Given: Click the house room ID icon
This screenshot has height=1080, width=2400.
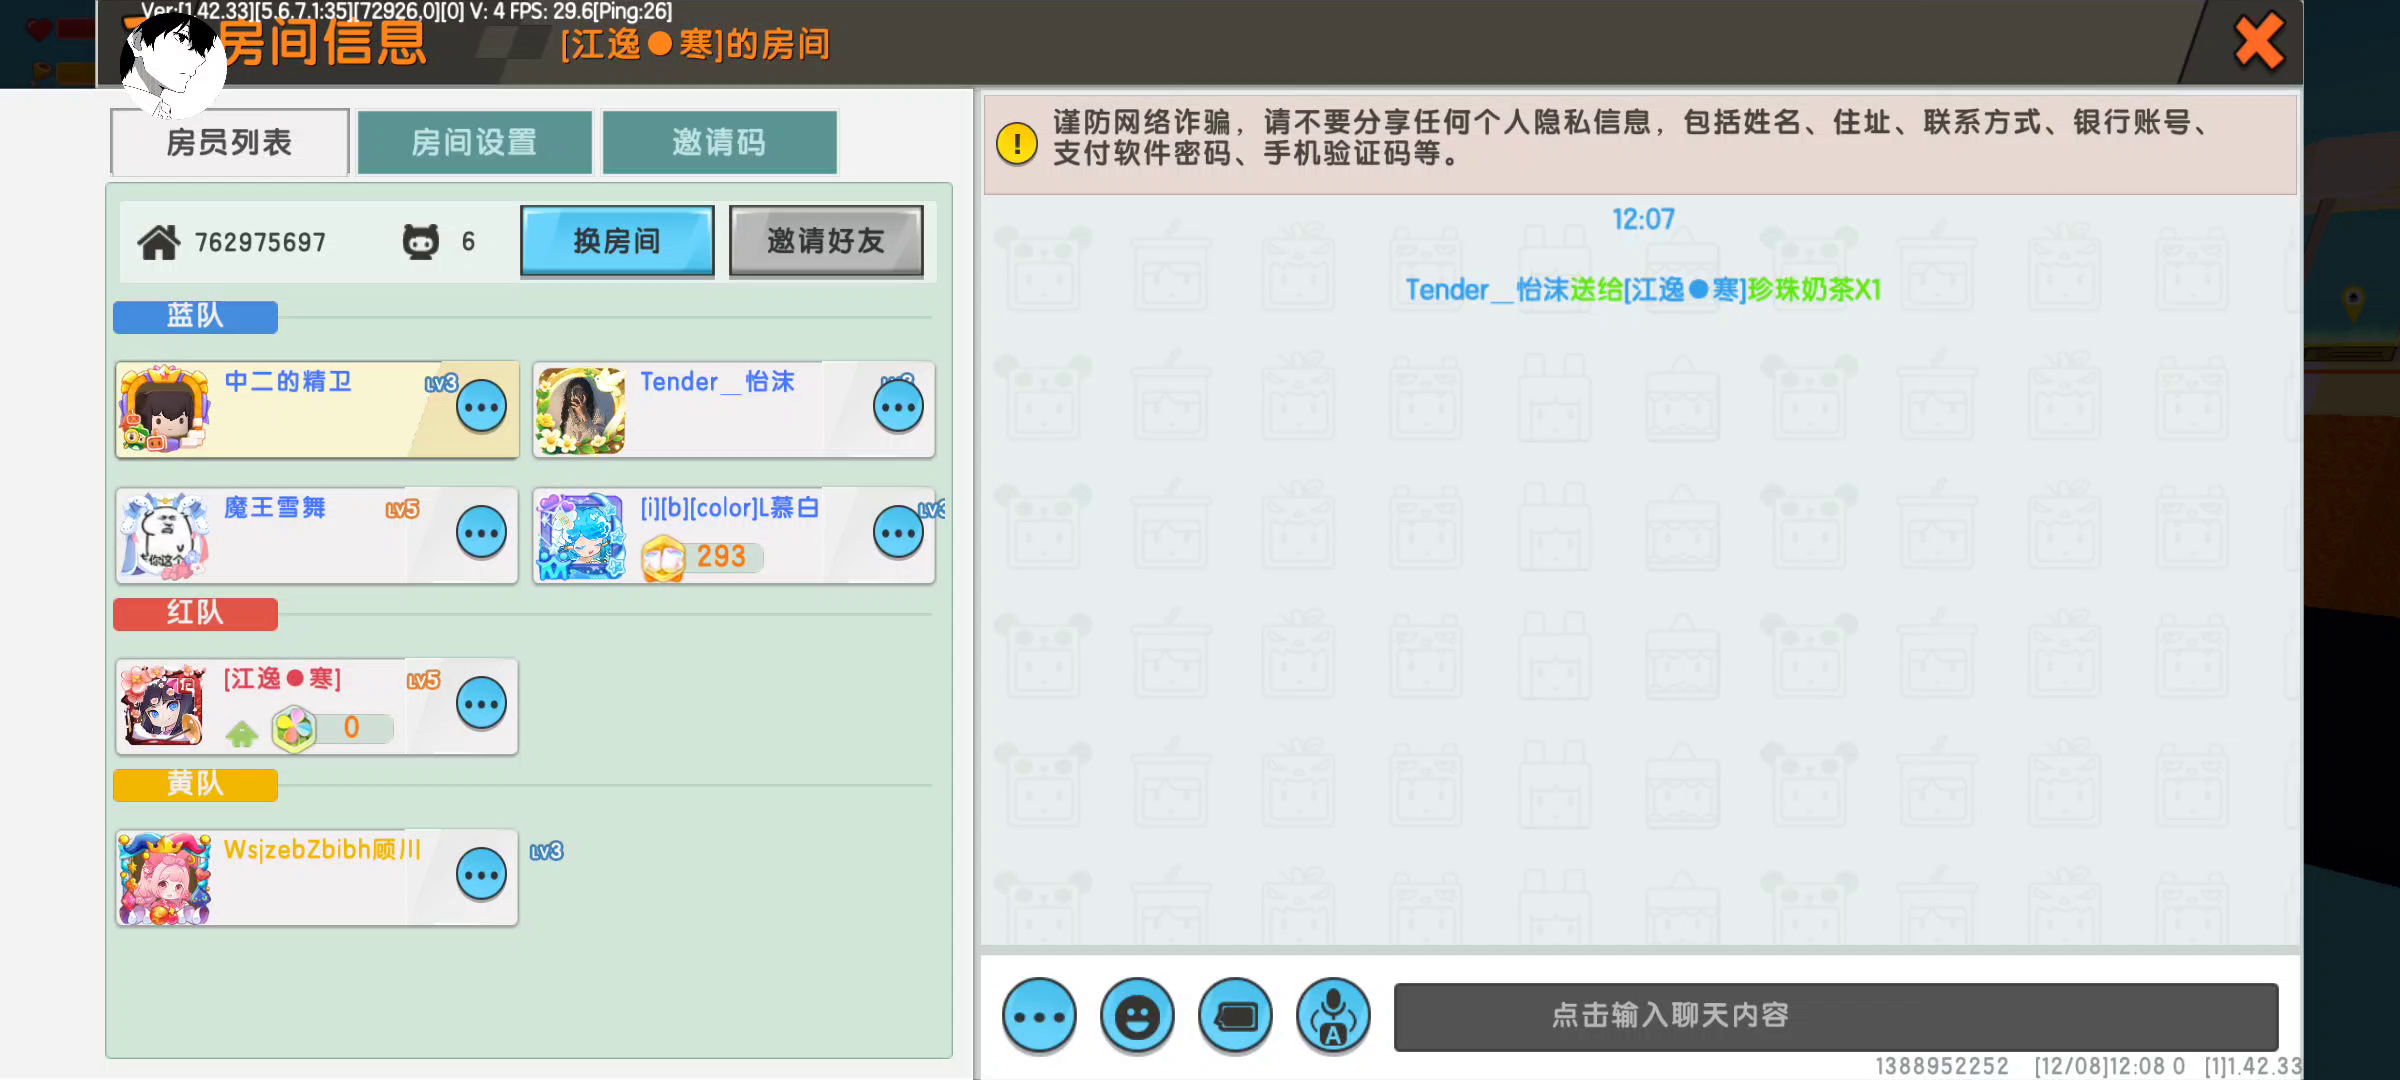Looking at the screenshot, I should [x=159, y=242].
